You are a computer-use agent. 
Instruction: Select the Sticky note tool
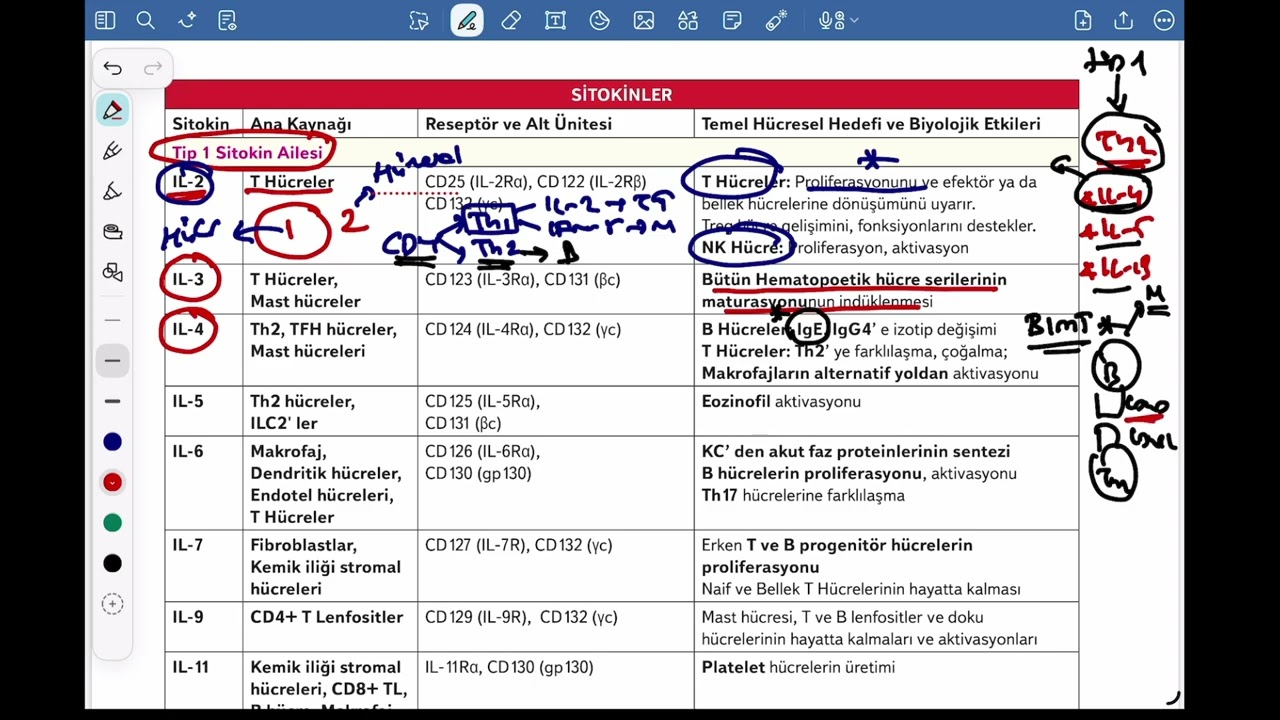click(x=732, y=20)
